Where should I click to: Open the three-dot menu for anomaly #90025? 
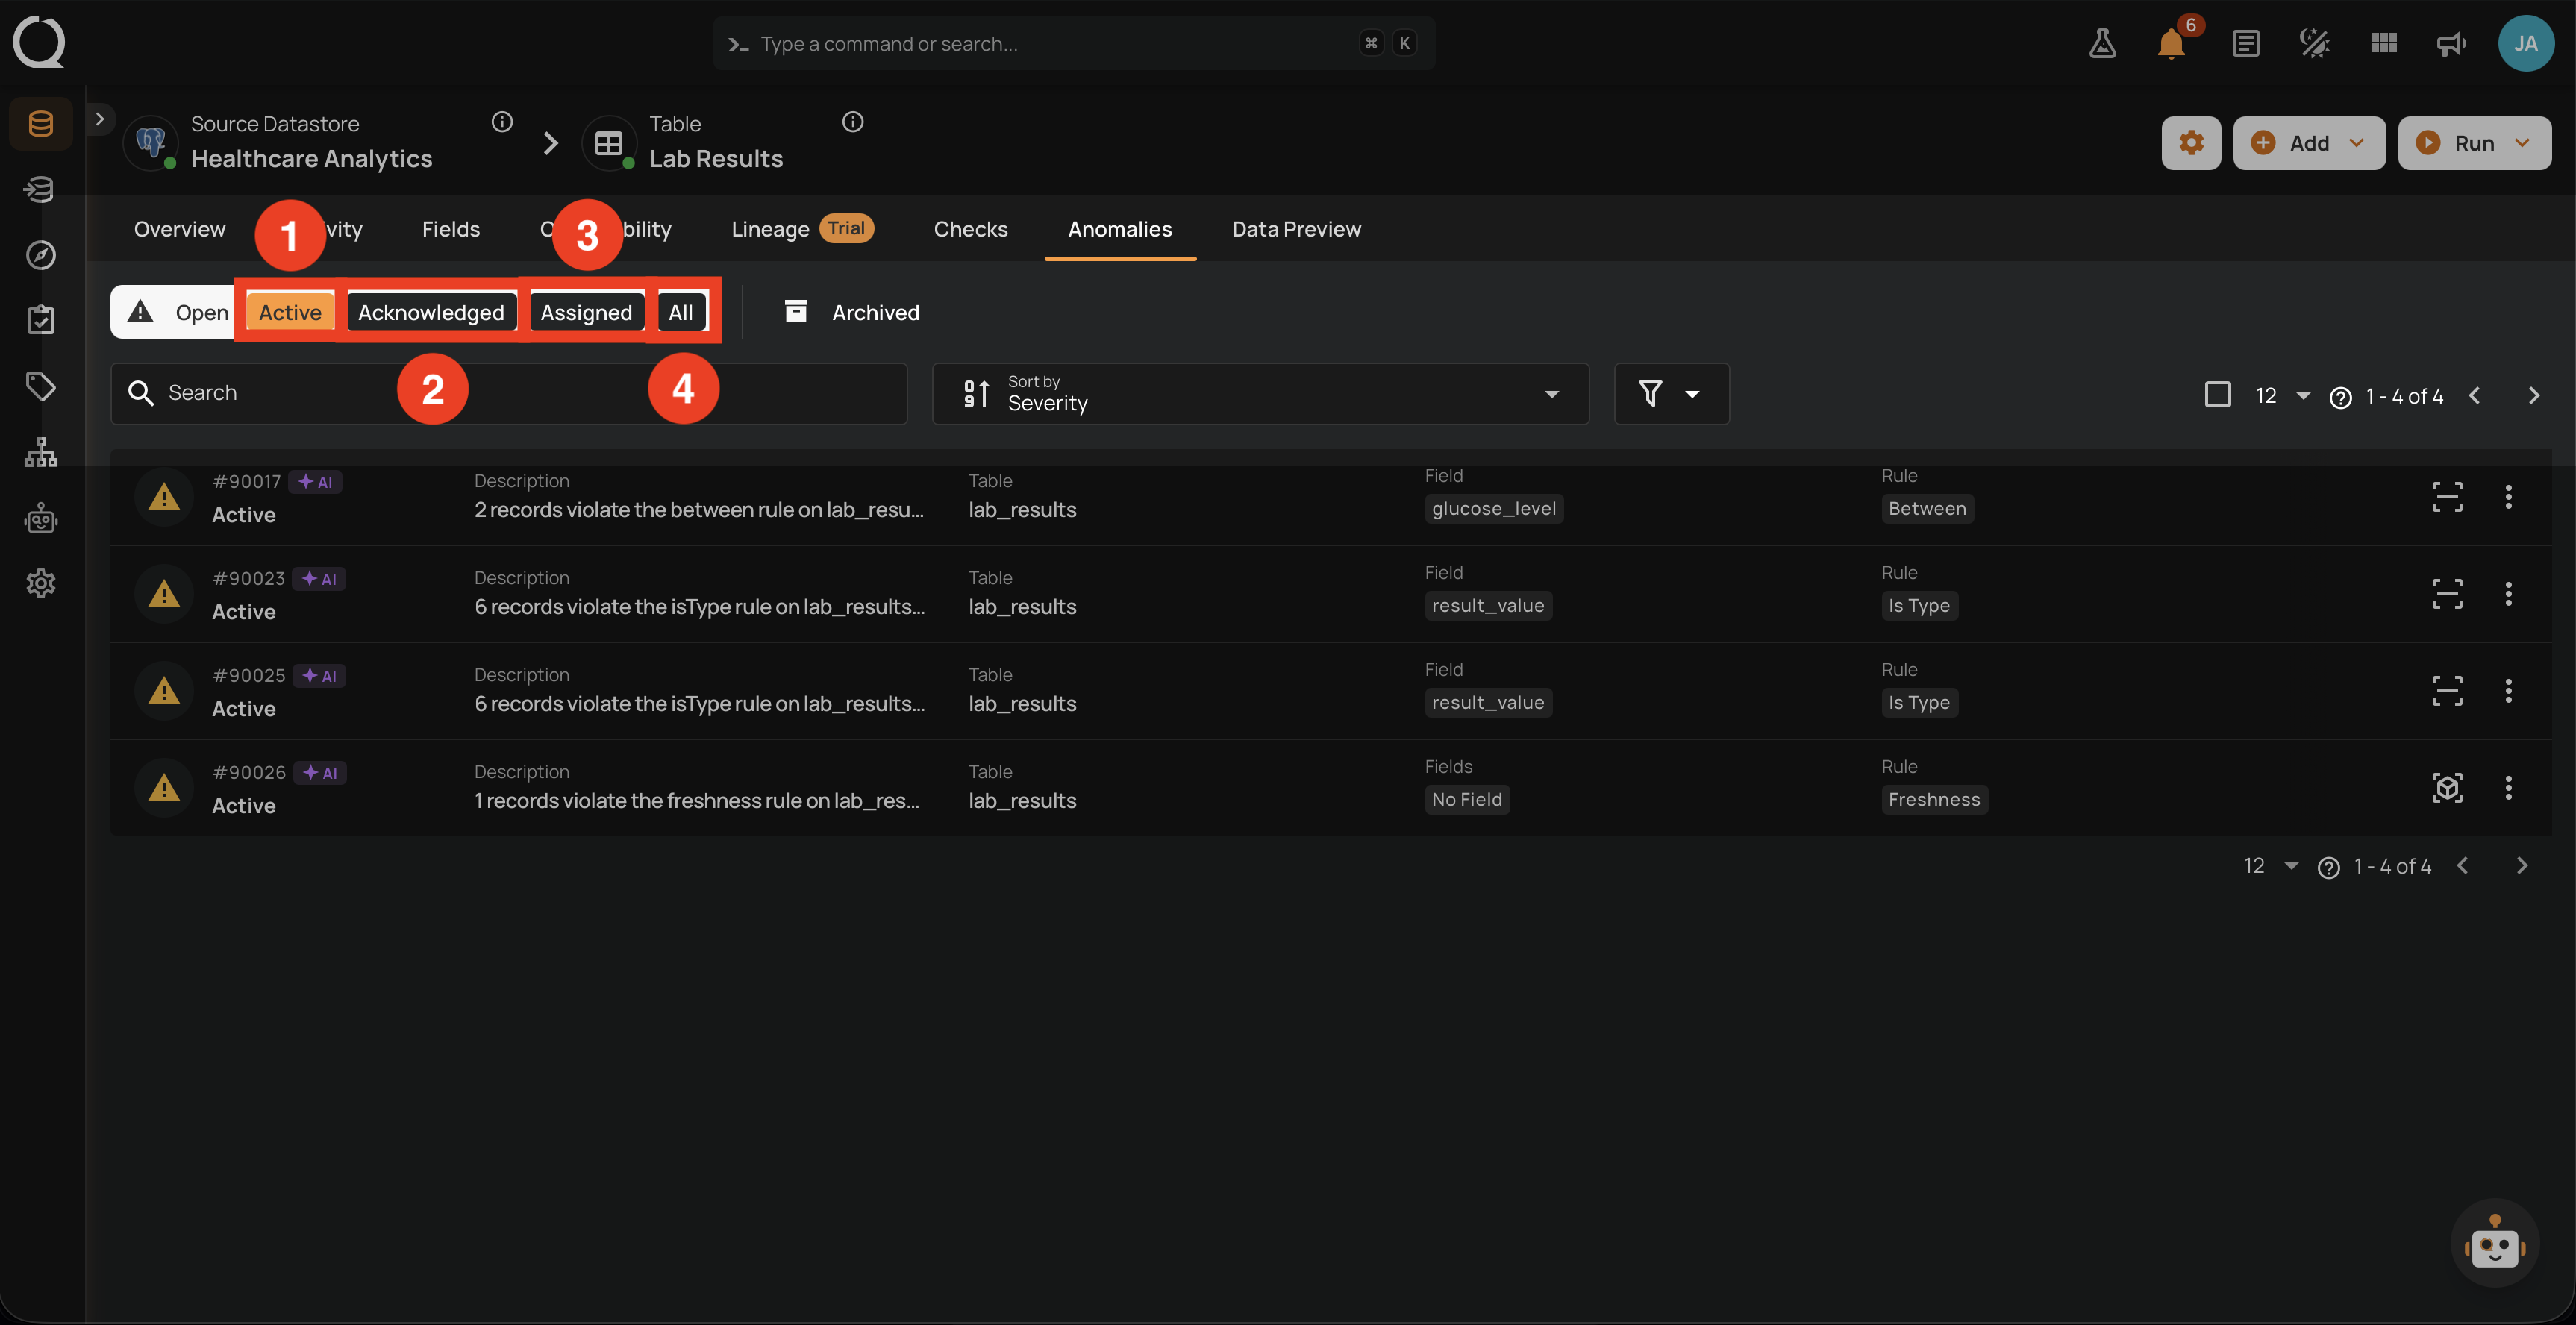(2508, 691)
